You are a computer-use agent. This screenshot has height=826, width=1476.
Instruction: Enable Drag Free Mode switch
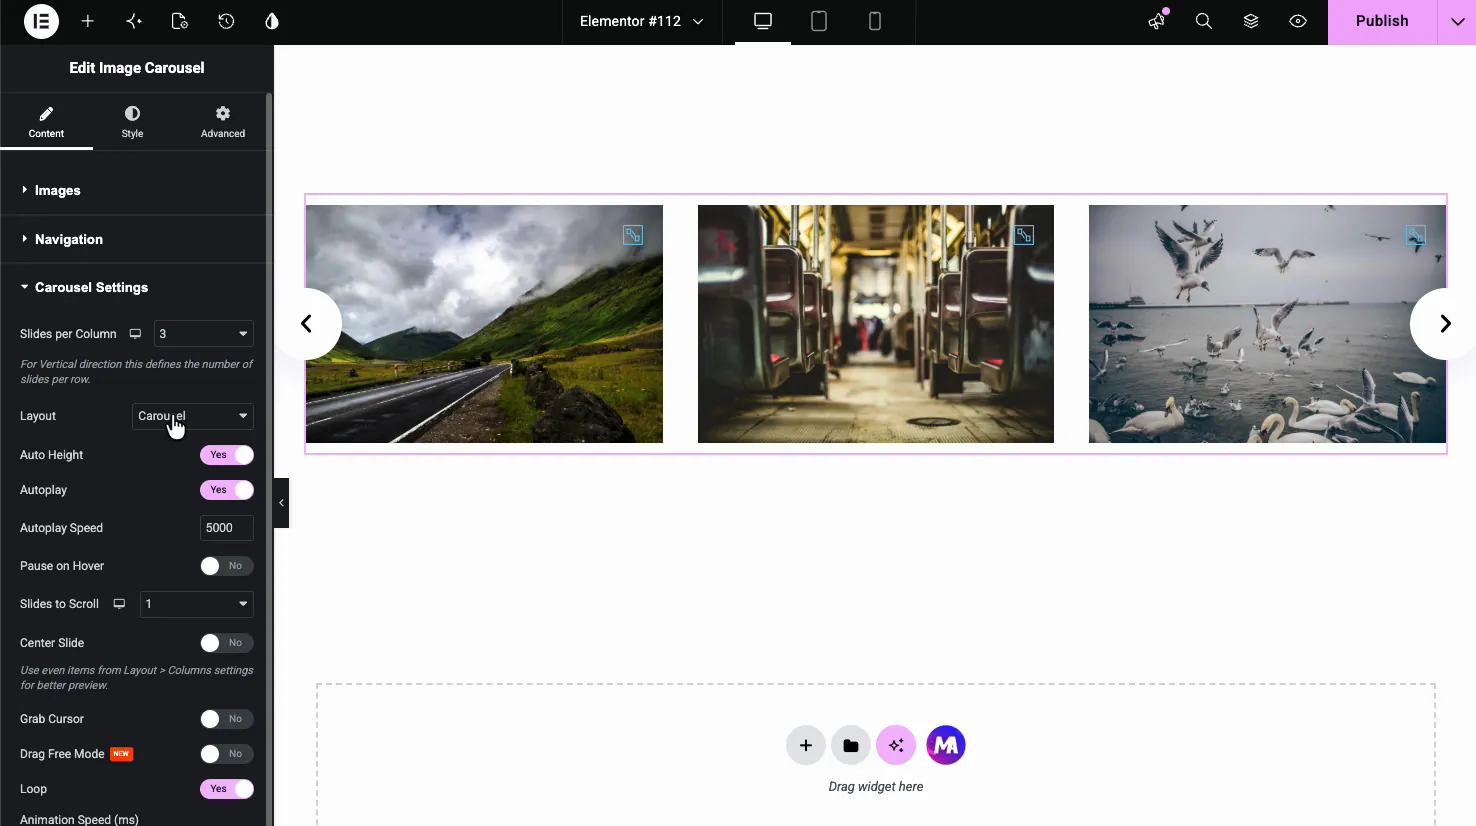pyautogui.click(x=227, y=754)
